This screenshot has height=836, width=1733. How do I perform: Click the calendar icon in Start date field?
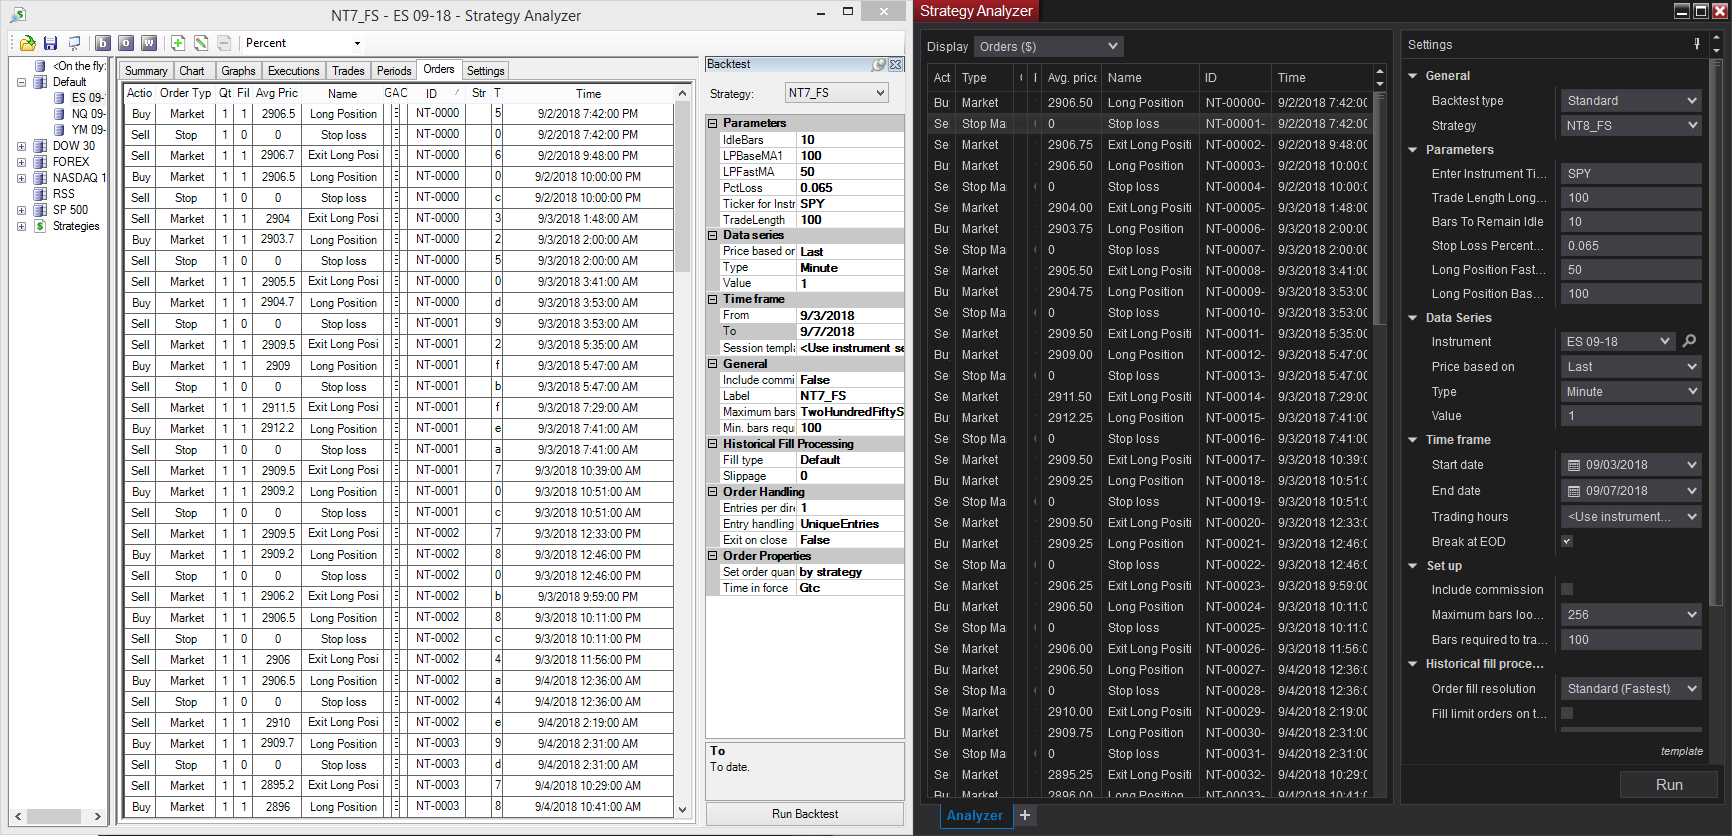[1574, 465]
